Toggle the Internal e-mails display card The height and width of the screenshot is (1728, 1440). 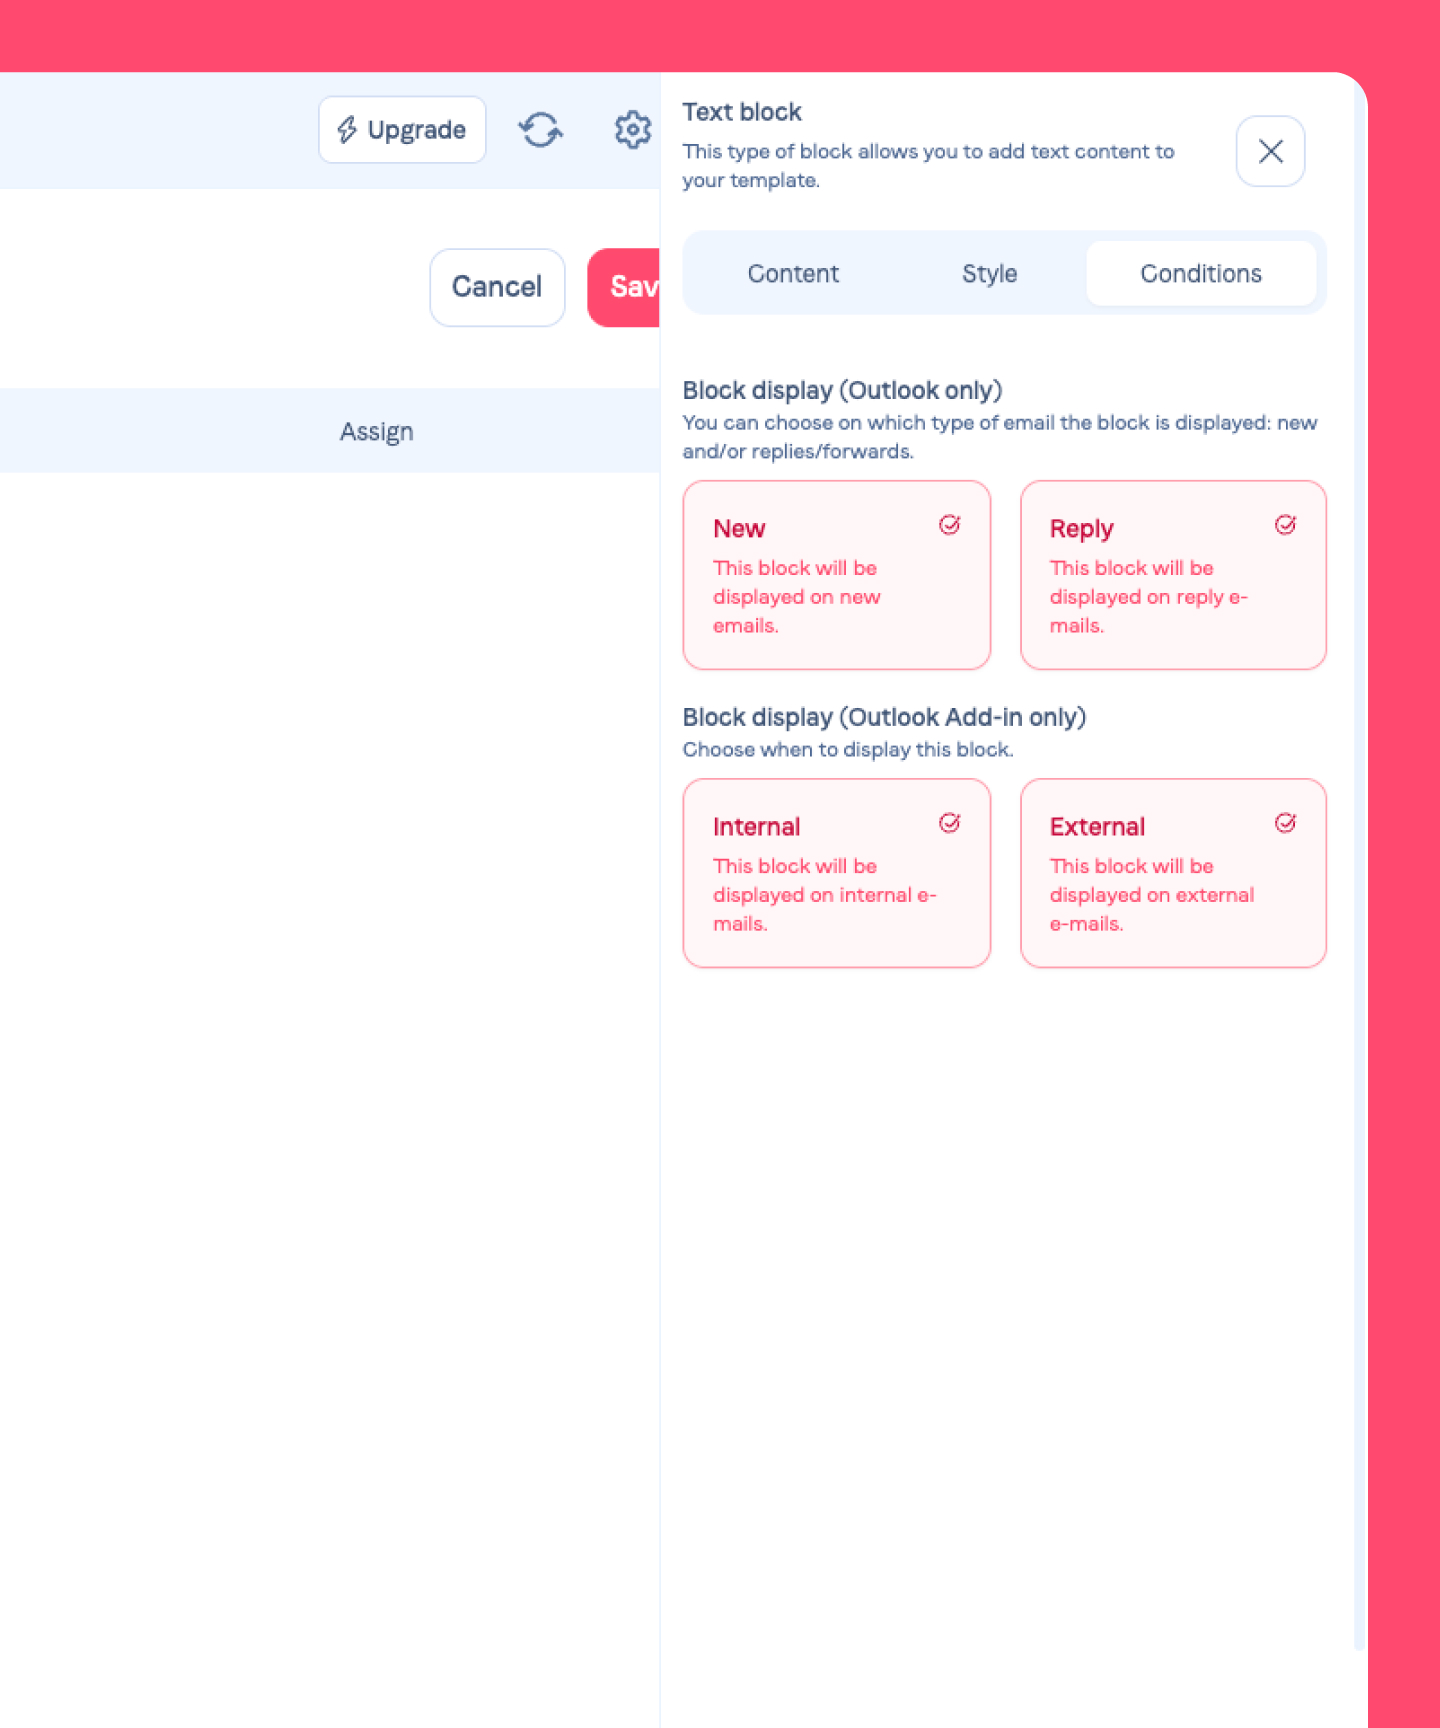pos(837,873)
